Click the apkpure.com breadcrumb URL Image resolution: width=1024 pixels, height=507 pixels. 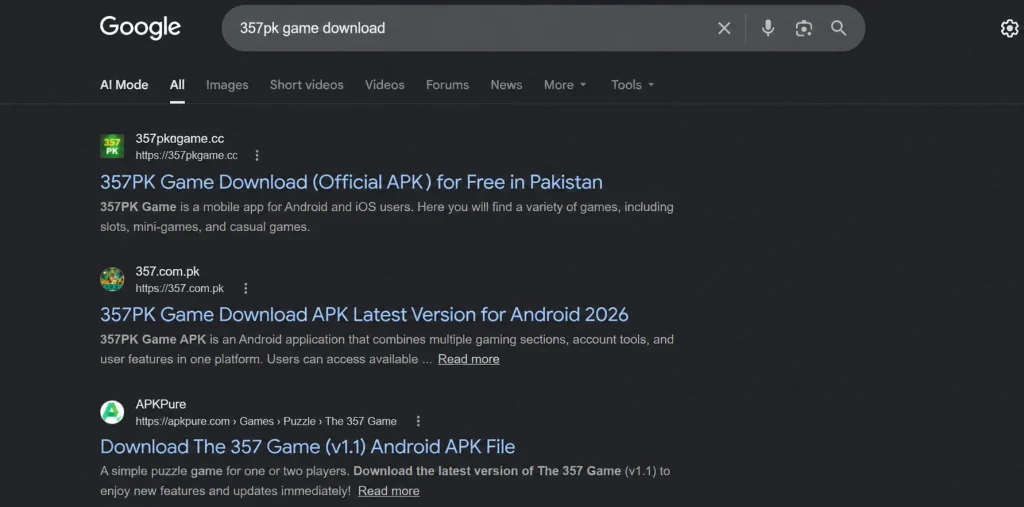[x=266, y=421]
